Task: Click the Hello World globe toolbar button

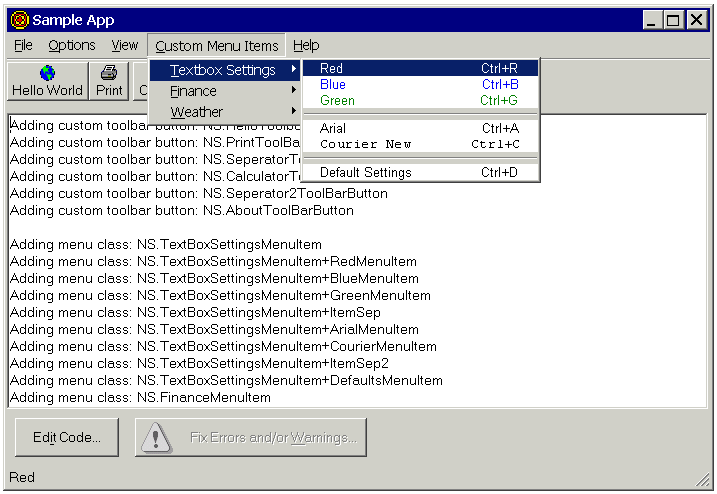Action: coord(47,81)
